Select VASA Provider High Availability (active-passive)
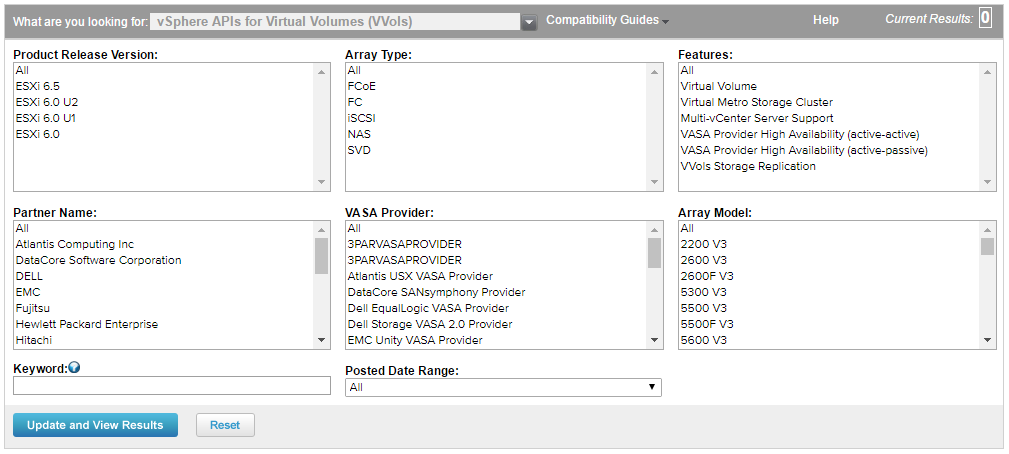 click(x=829, y=150)
